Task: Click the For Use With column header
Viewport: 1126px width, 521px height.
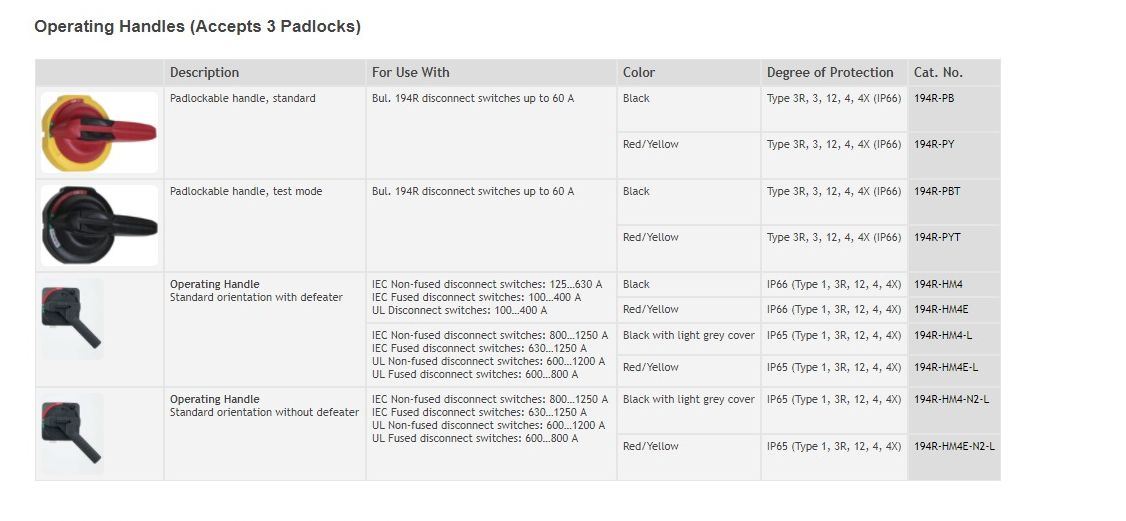Action: click(x=411, y=72)
